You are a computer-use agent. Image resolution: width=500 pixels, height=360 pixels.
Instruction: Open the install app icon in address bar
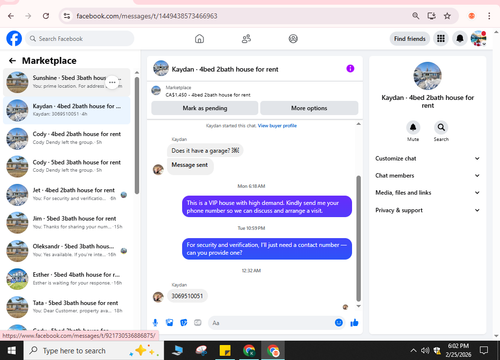431,16
